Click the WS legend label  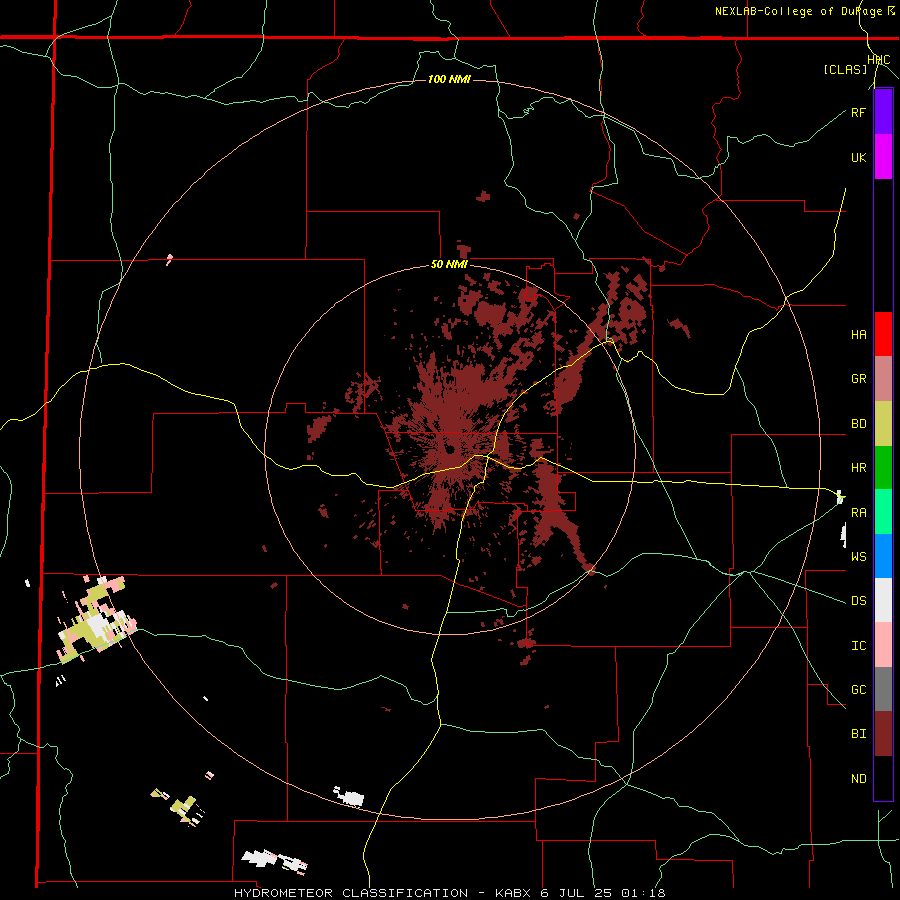[x=859, y=556]
